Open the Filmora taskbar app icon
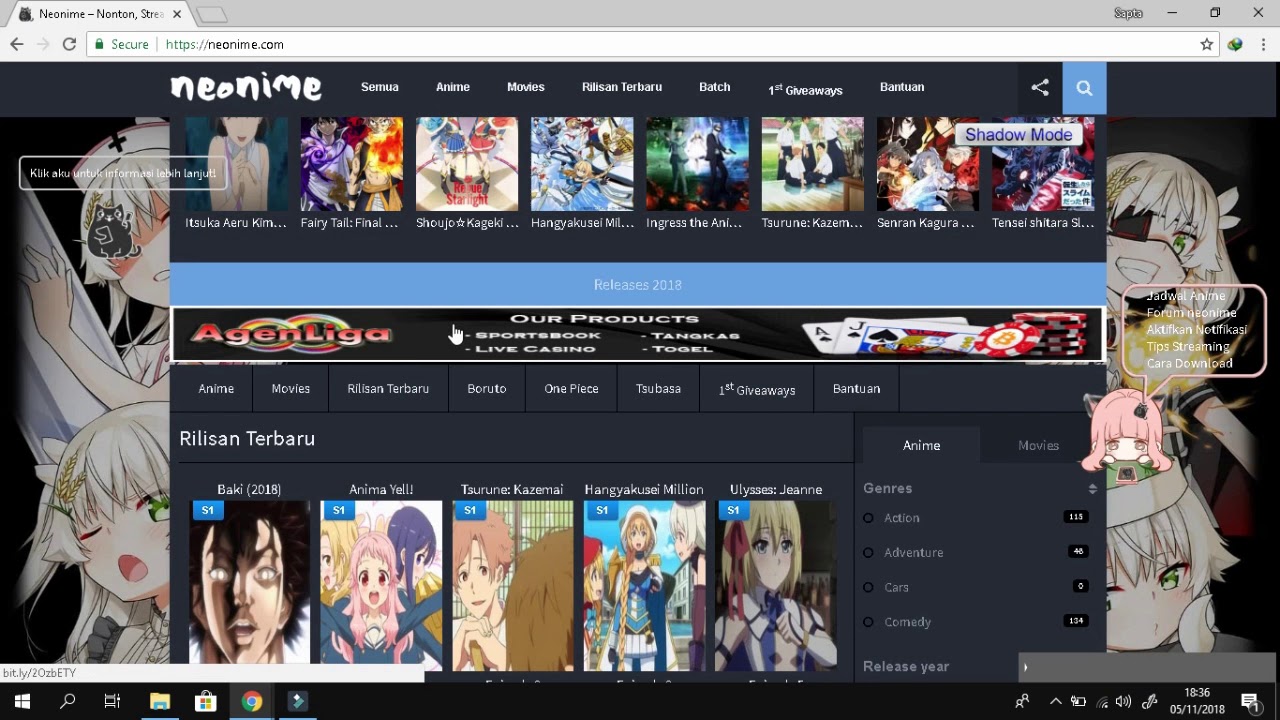Screen dimensions: 1280x720 tap(297, 701)
